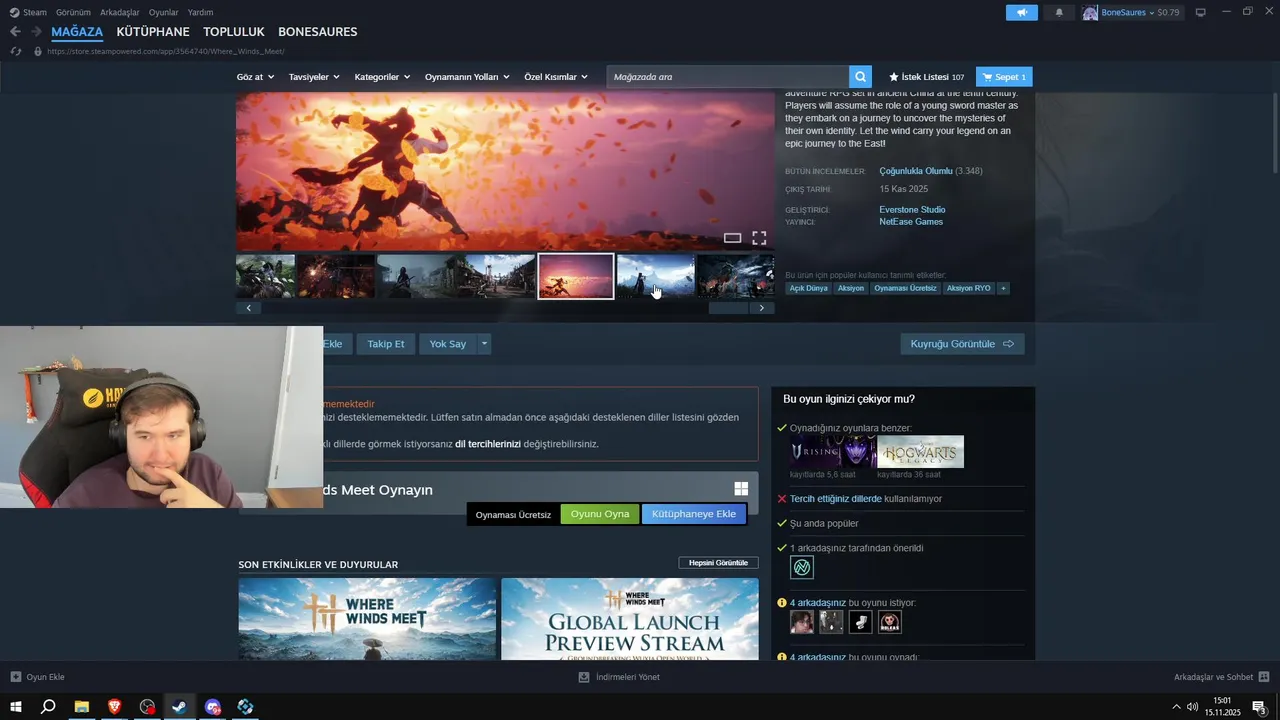Select the Açık Dünya tag
The height and width of the screenshot is (720, 1280).
[809, 288]
